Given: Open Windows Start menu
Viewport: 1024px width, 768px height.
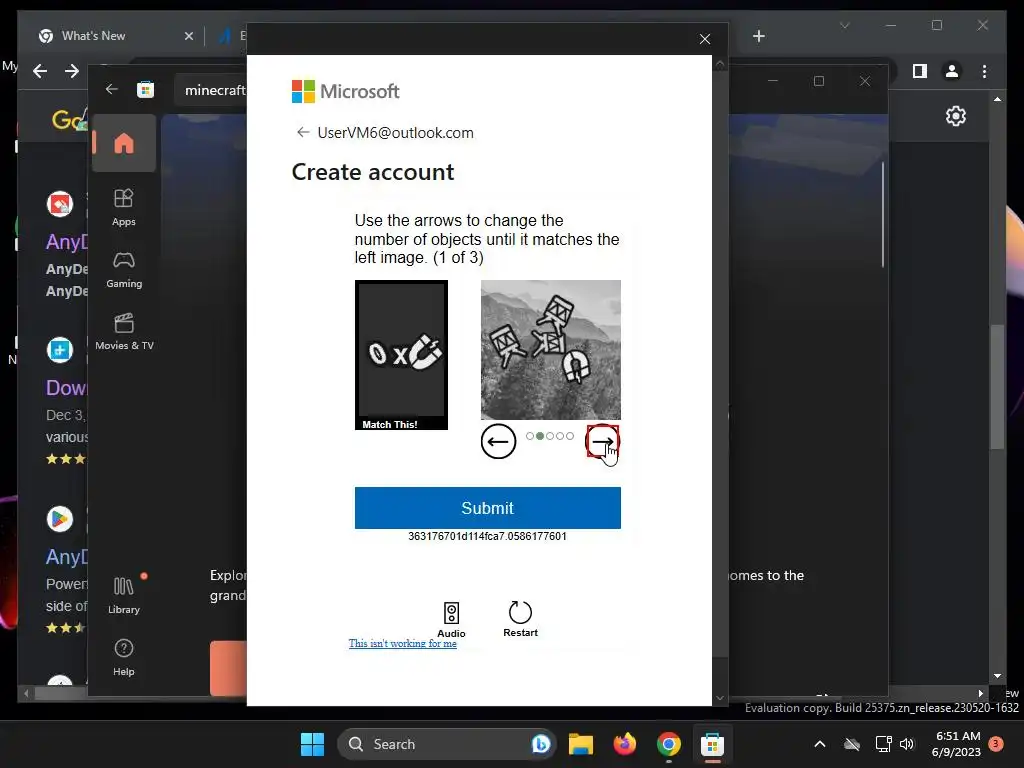Looking at the screenshot, I should (312, 744).
